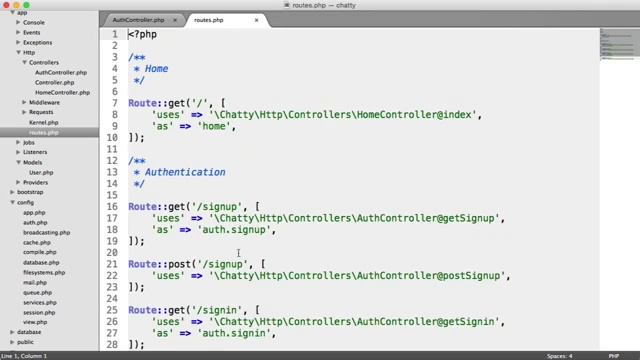The height and width of the screenshot is (360, 640).
Task: Click 'Home' comment text
Action: [156, 69]
